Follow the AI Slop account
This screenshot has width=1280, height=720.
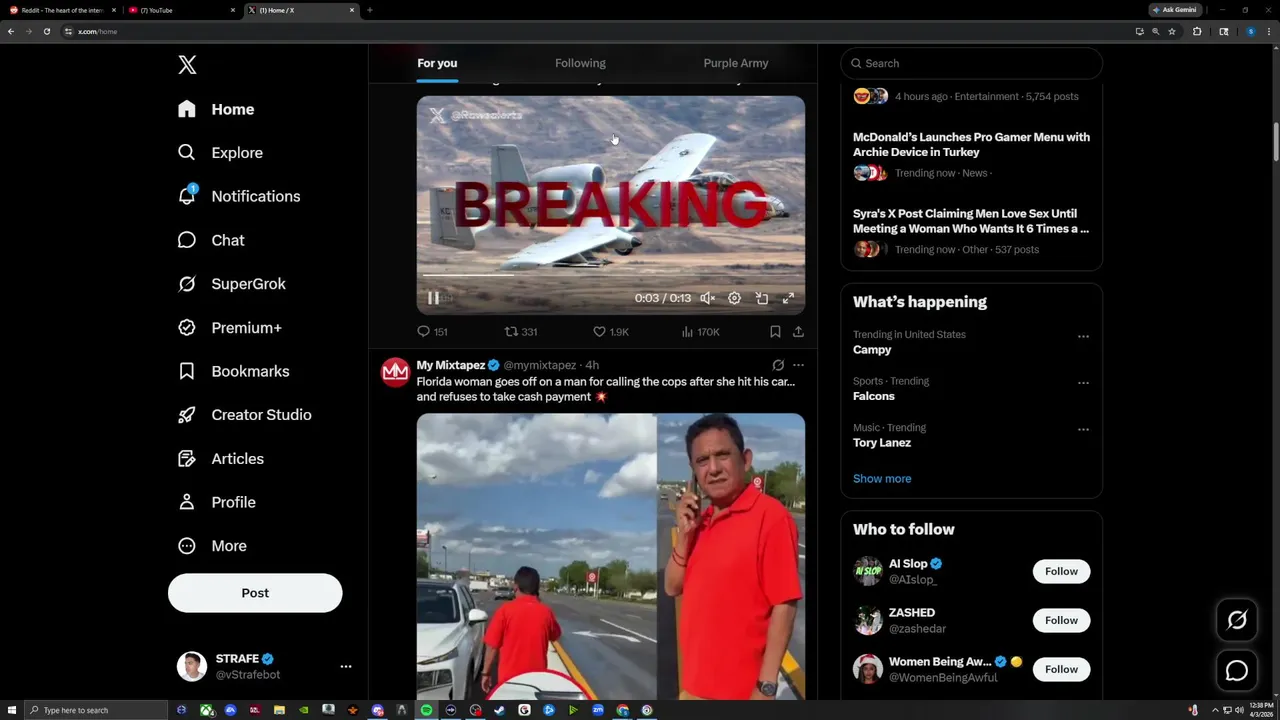coord(1061,572)
